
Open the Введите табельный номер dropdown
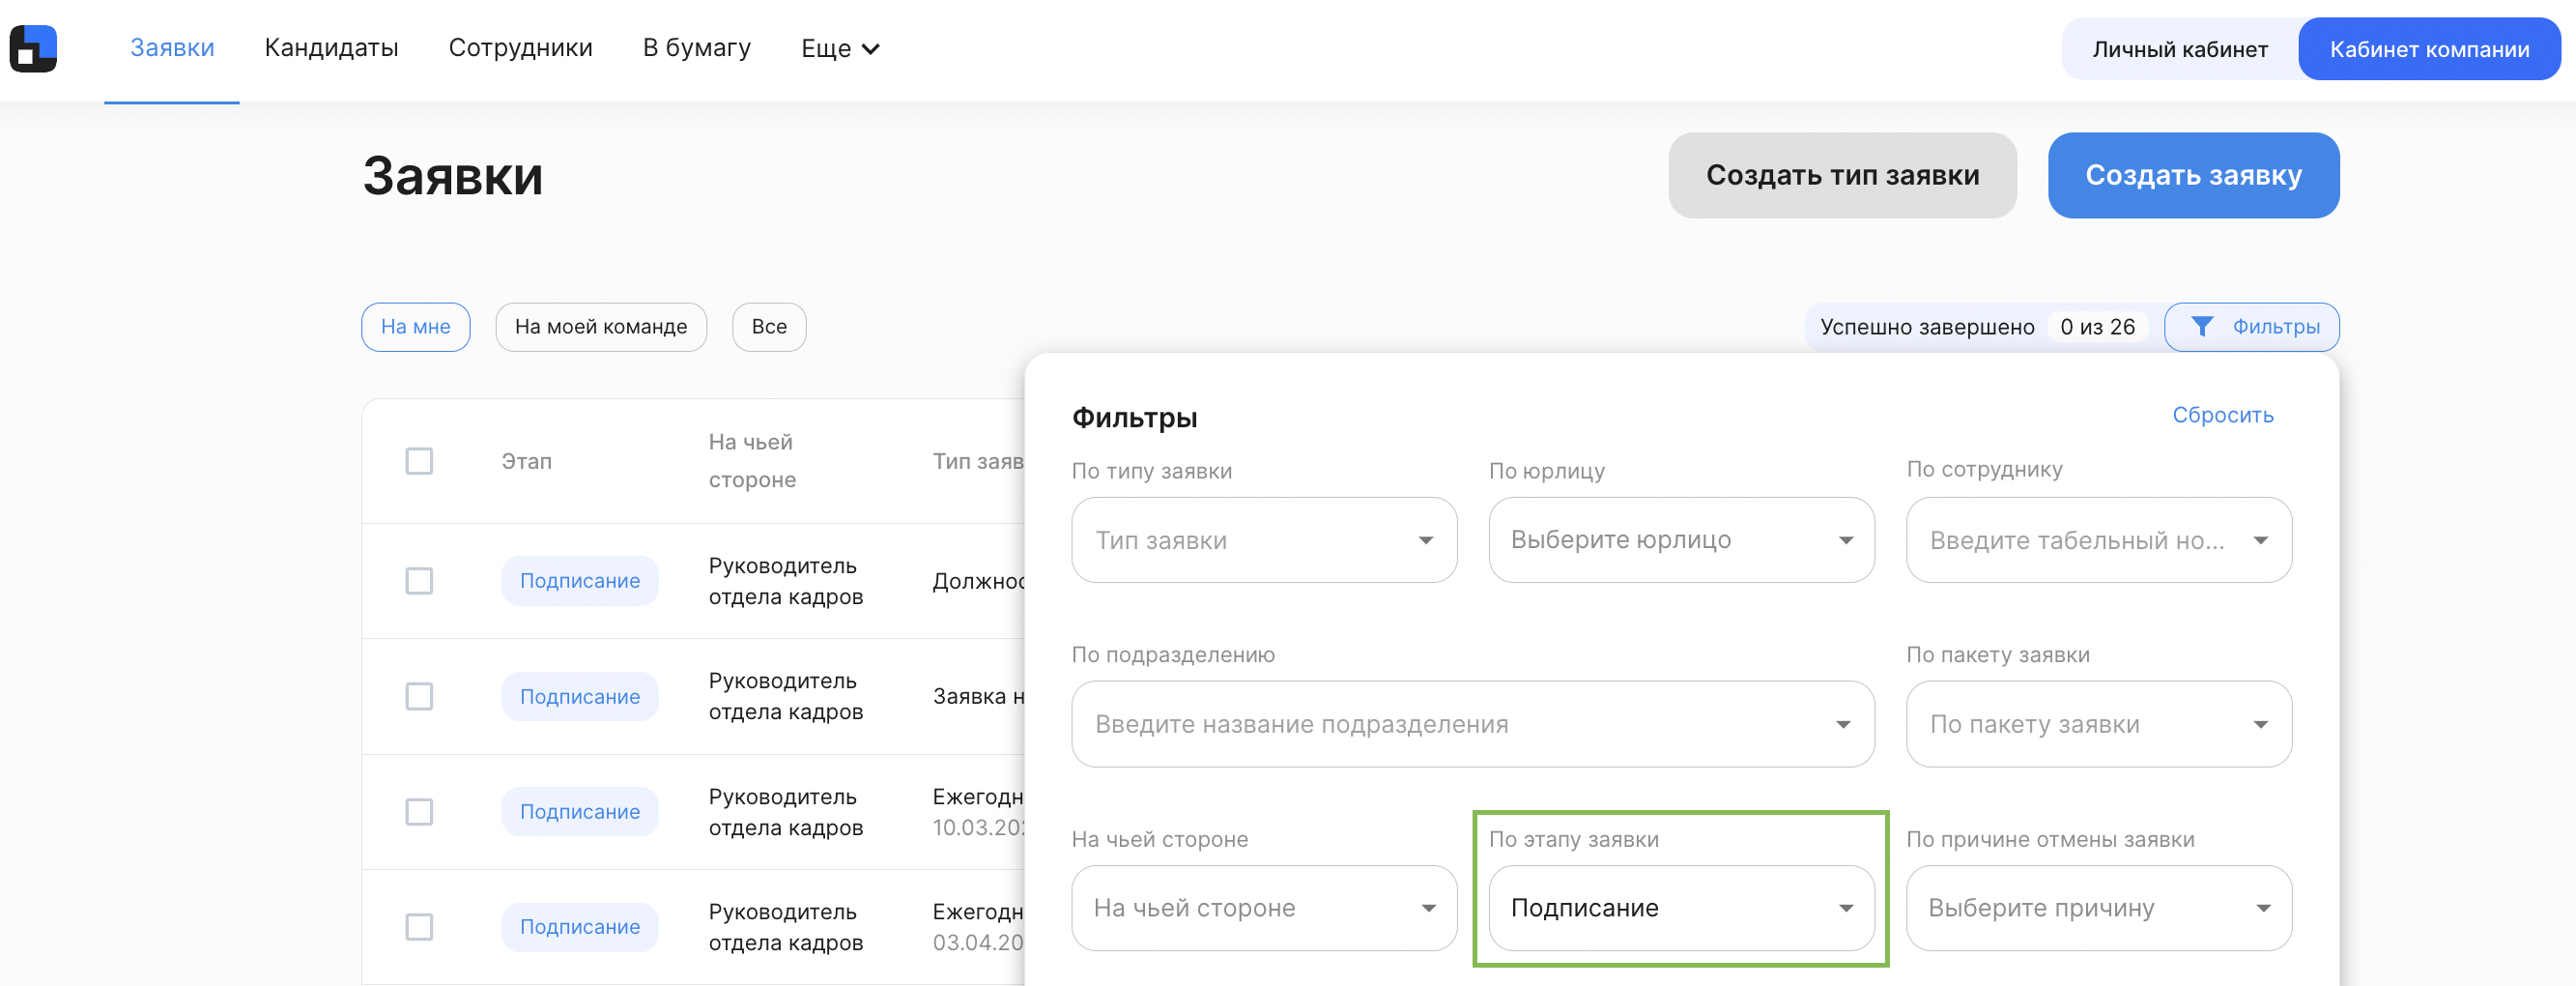tap(2098, 540)
